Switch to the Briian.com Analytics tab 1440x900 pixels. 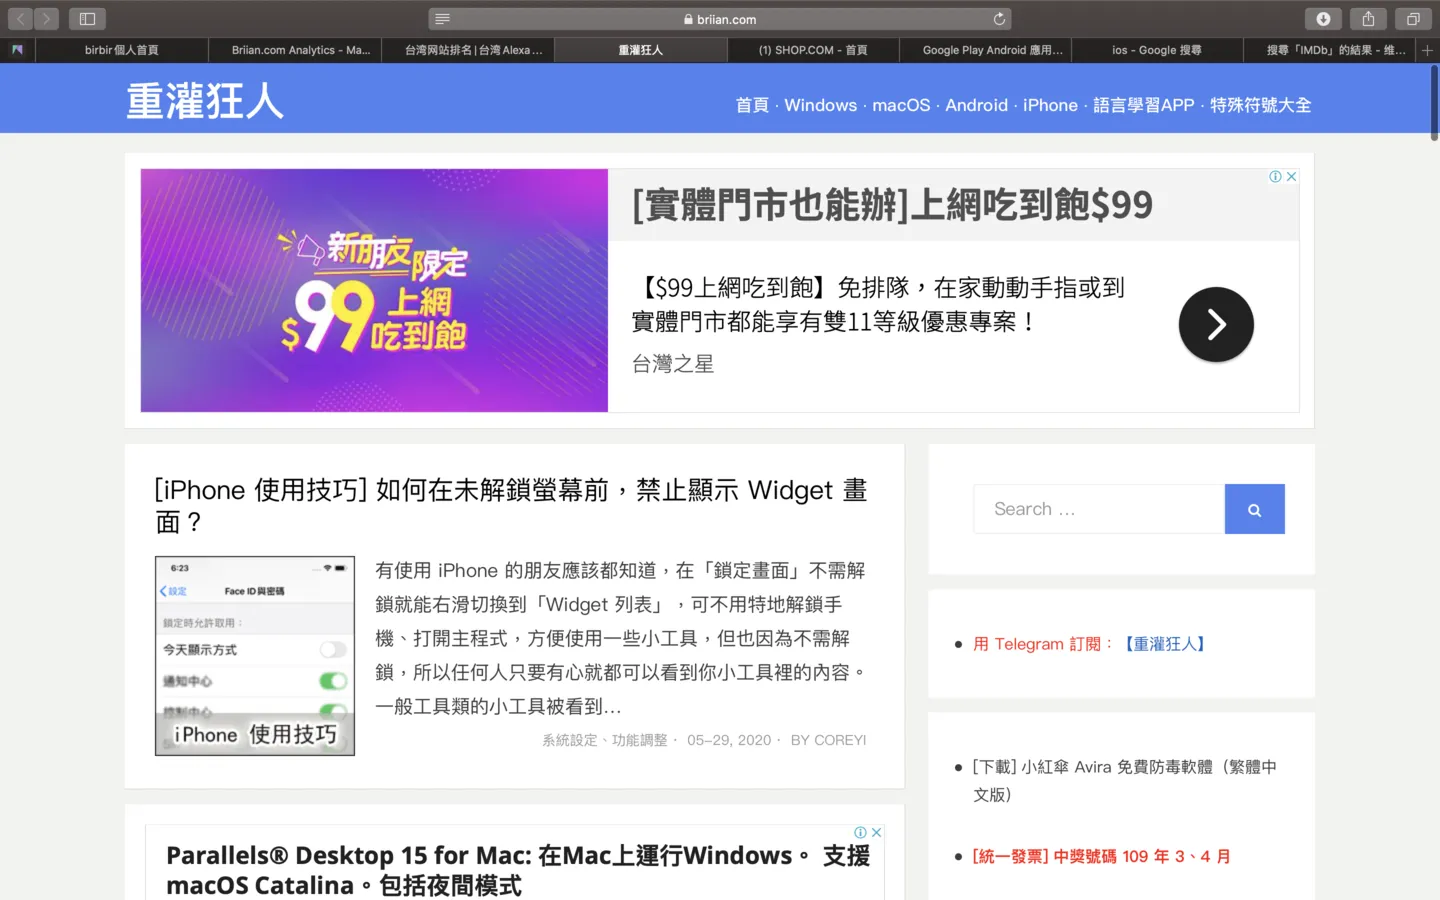[300, 50]
